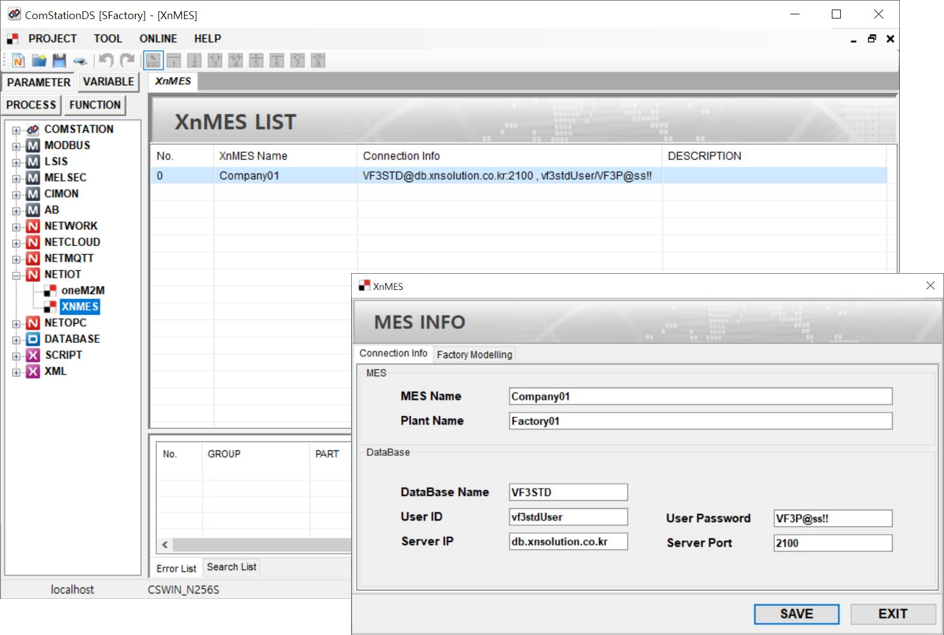Click the Redo arrow icon
The width and height of the screenshot is (944, 635).
127,61
